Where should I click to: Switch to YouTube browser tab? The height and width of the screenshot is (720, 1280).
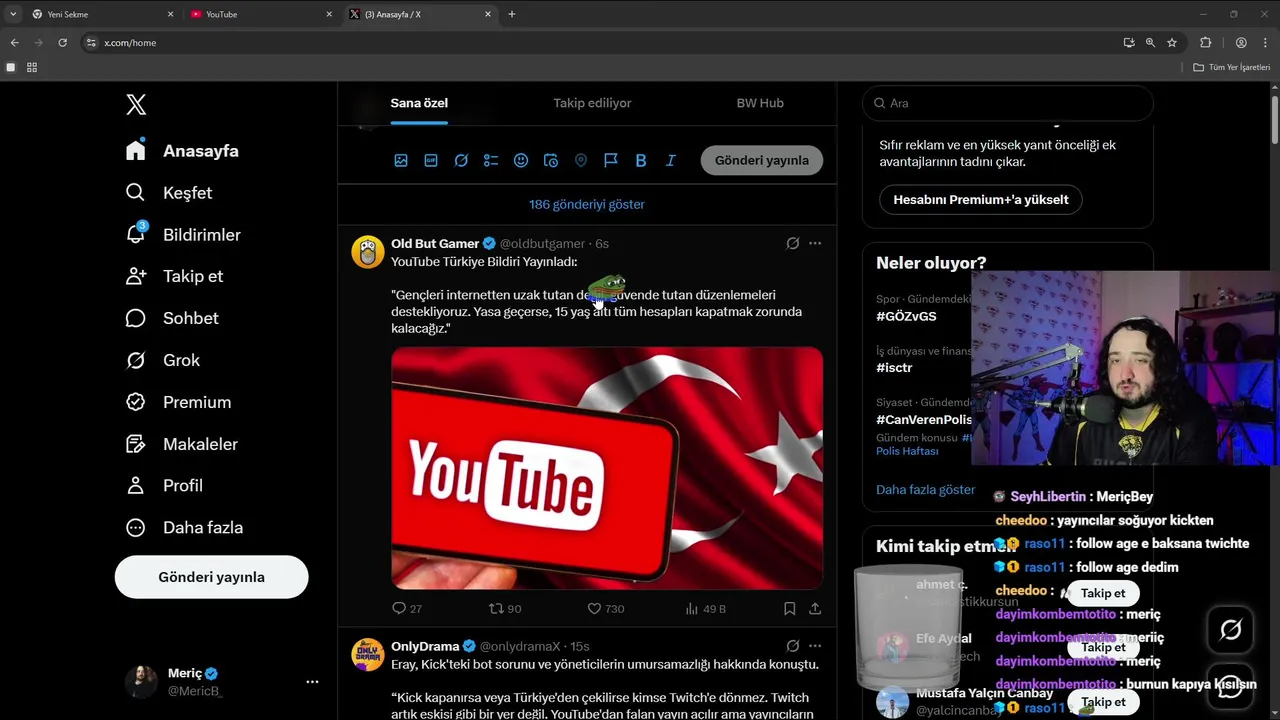pyautogui.click(x=260, y=14)
